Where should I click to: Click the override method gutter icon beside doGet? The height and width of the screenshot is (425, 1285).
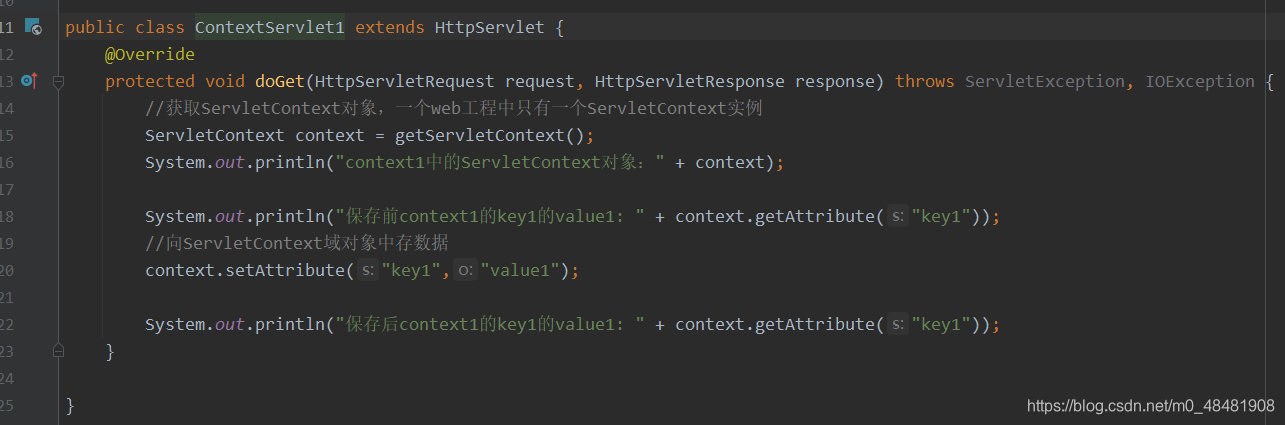point(29,81)
